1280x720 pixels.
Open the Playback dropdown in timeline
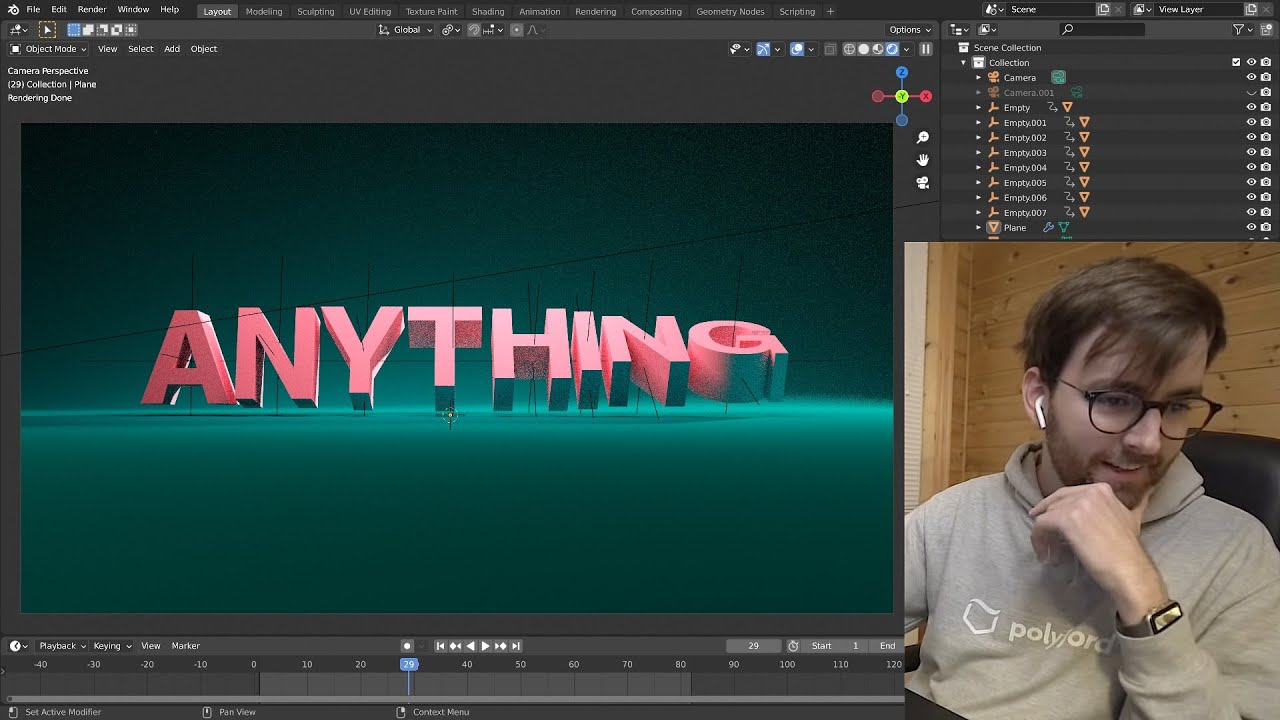62,646
